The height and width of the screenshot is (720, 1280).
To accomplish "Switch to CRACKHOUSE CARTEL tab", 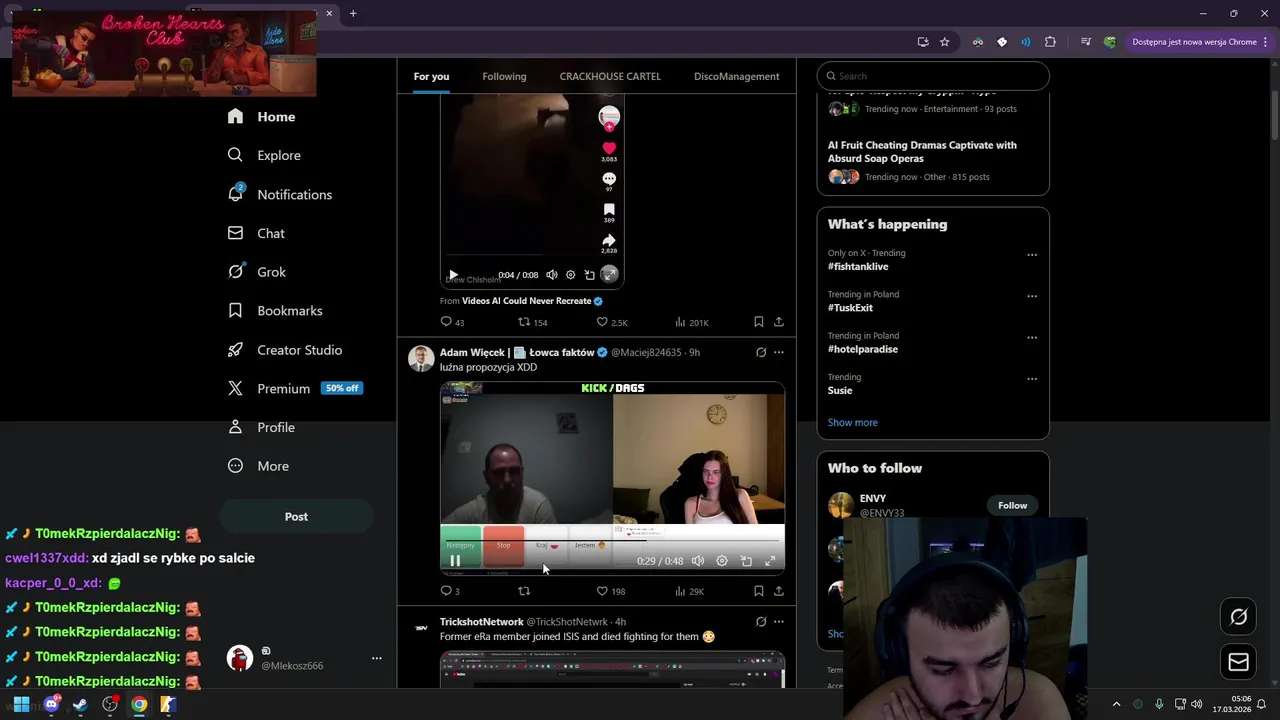I will pyautogui.click(x=610, y=77).
